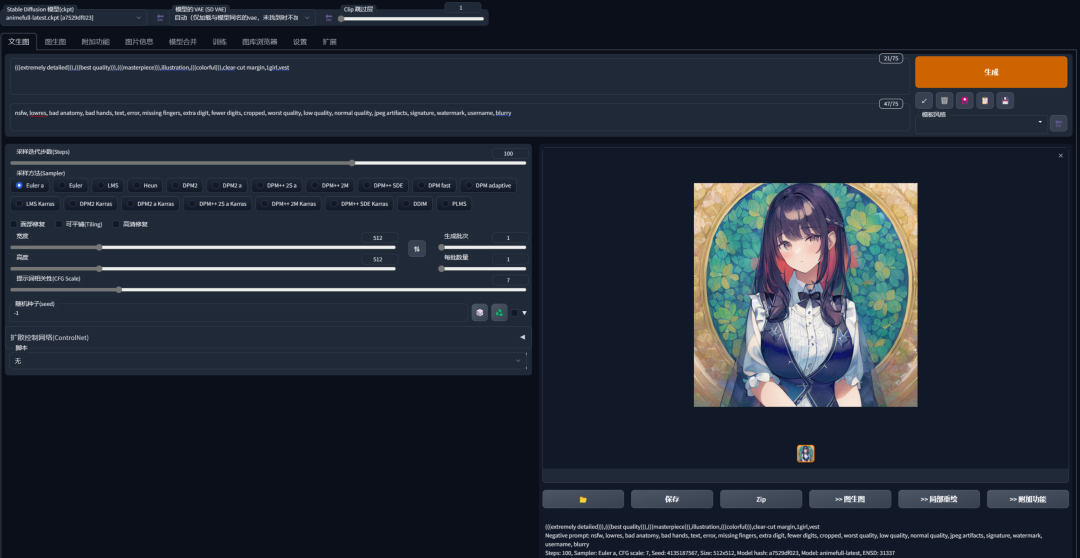1080x558 pixels.
Task: Click the trash icon to clear the prompt
Action: pyautogui.click(x=944, y=101)
